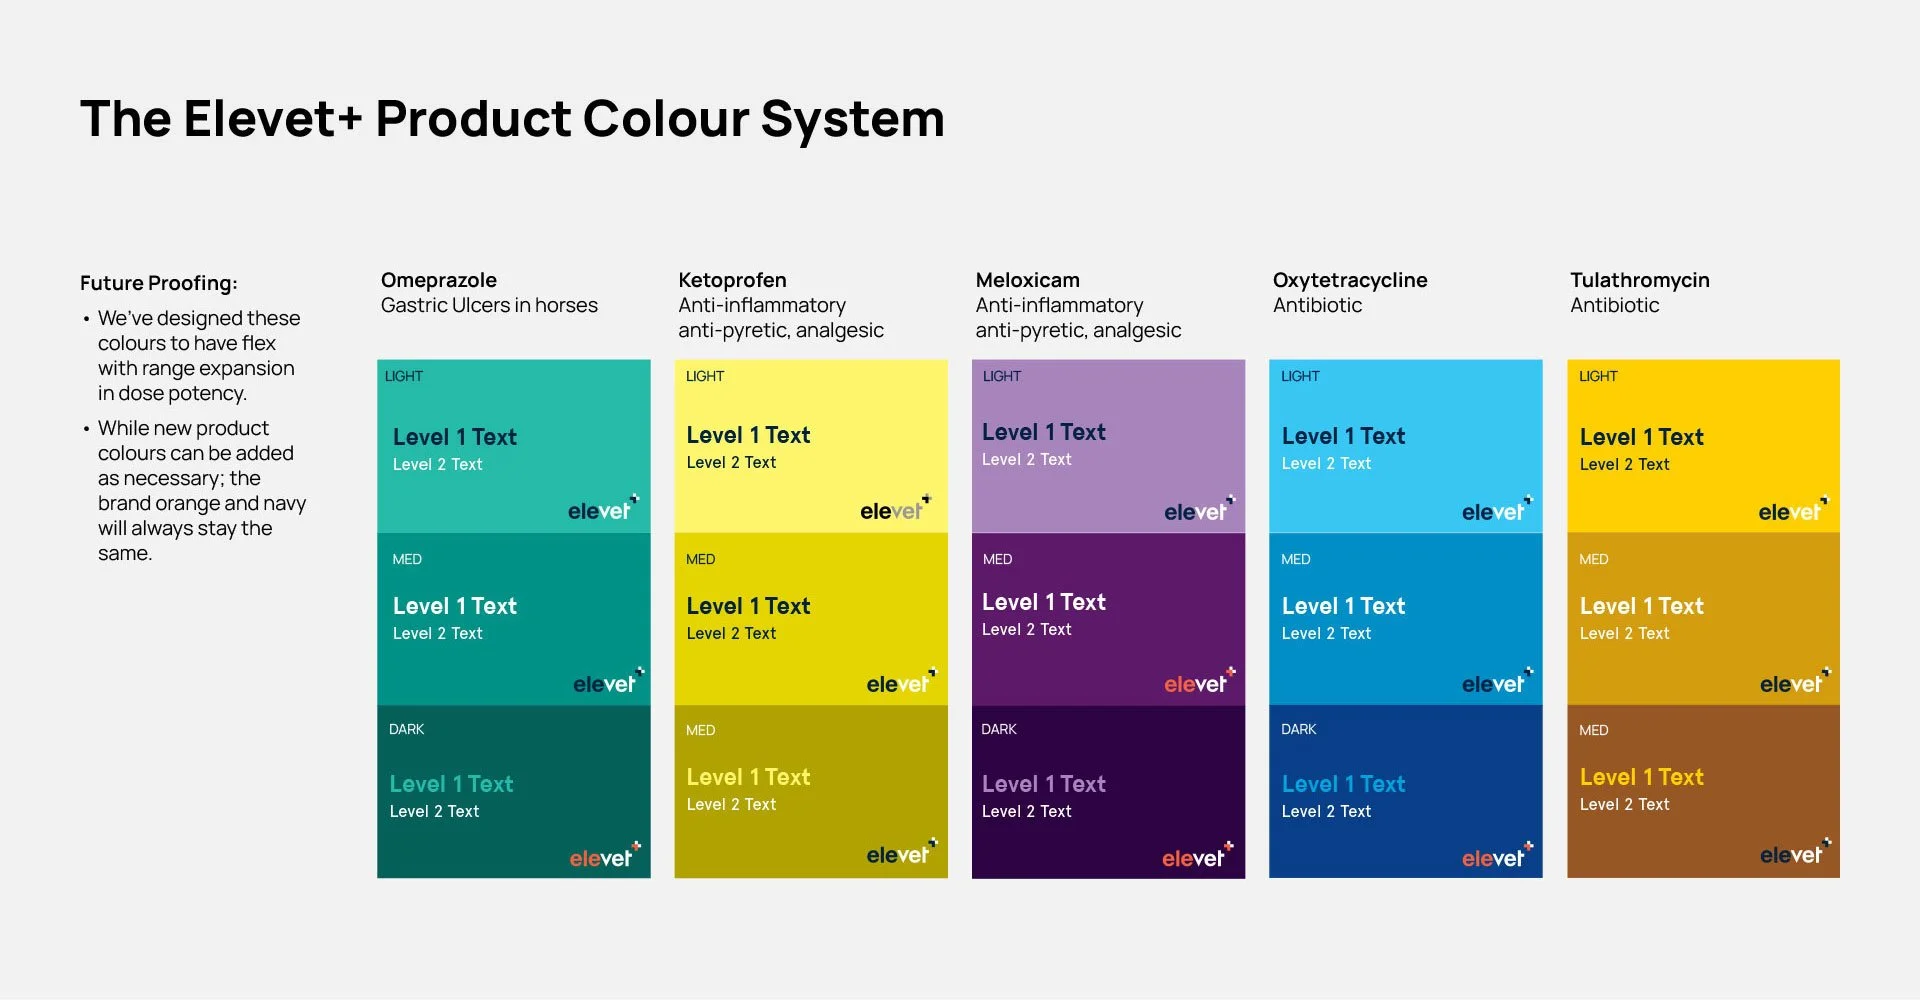Click the elevet logo on the light yellow Ketoprofen swatch

coord(895,509)
